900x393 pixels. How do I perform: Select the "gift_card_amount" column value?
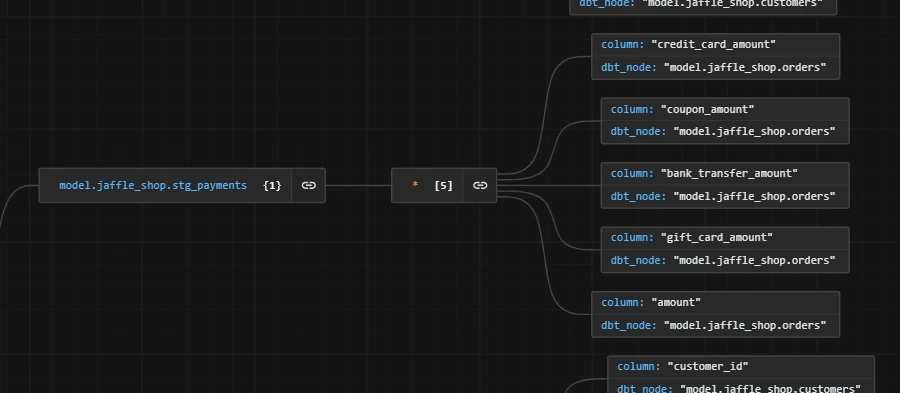point(716,237)
